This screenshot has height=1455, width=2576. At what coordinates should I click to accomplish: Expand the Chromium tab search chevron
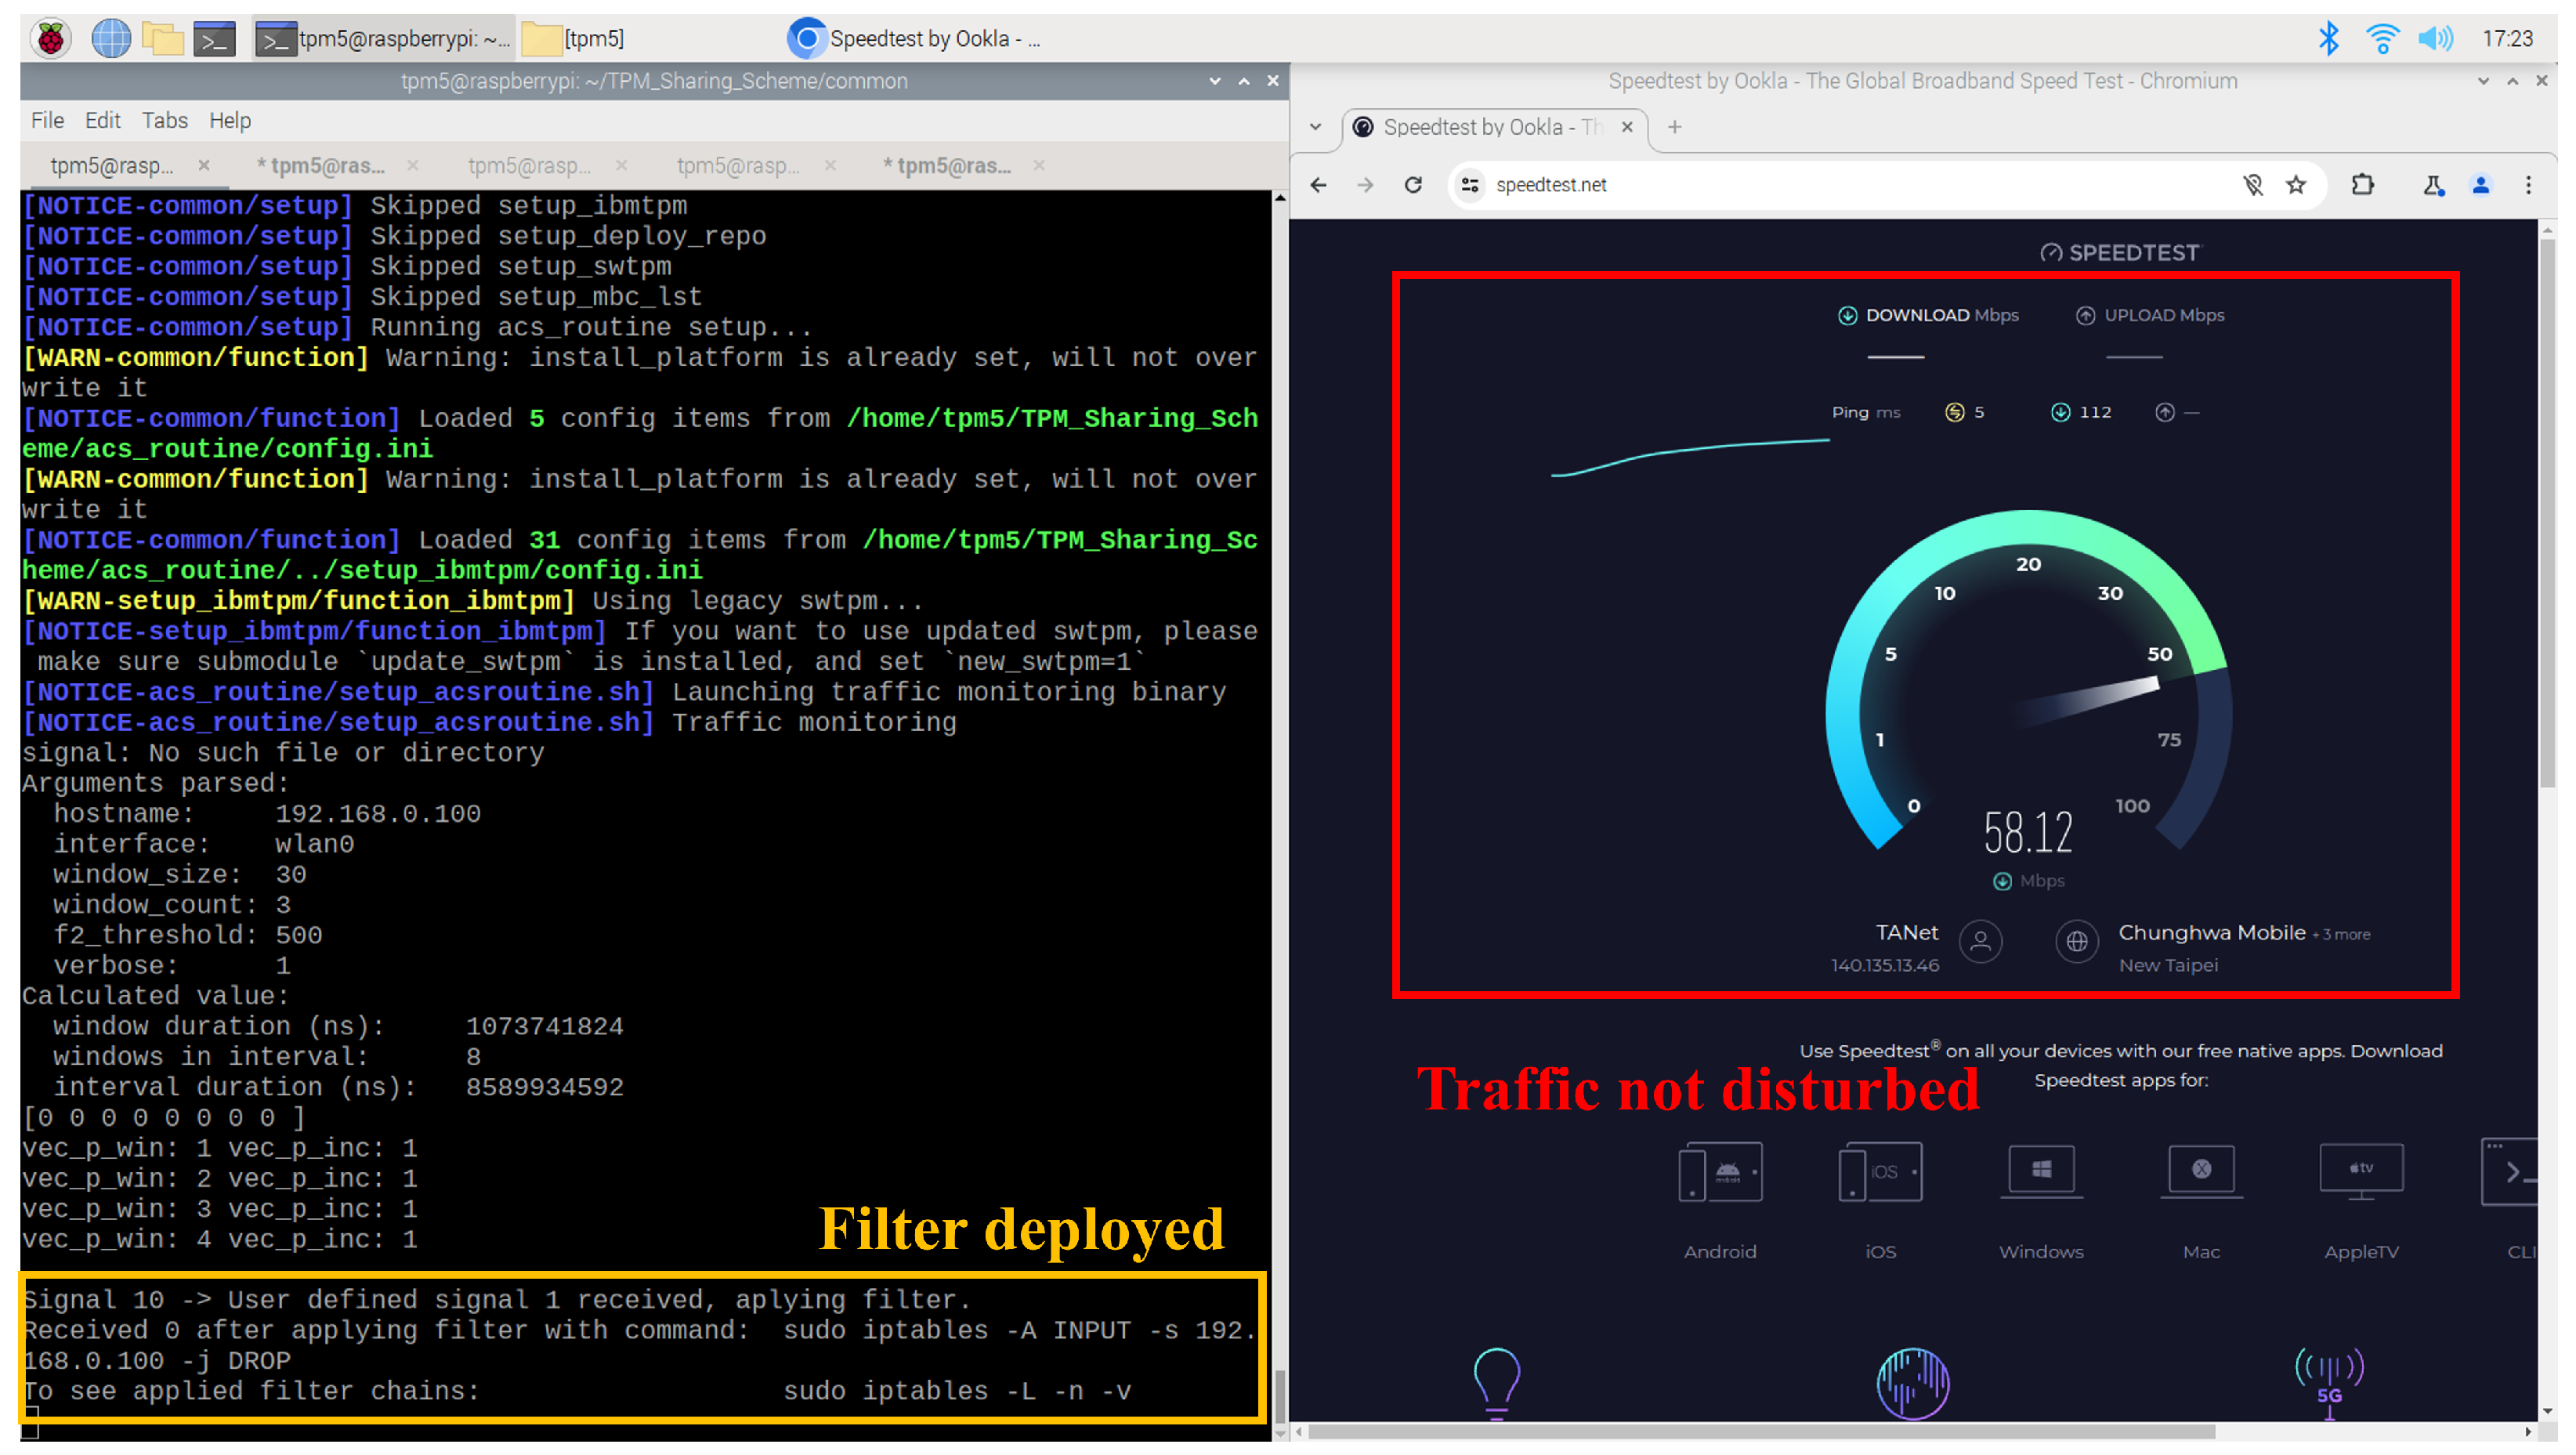(x=1316, y=127)
